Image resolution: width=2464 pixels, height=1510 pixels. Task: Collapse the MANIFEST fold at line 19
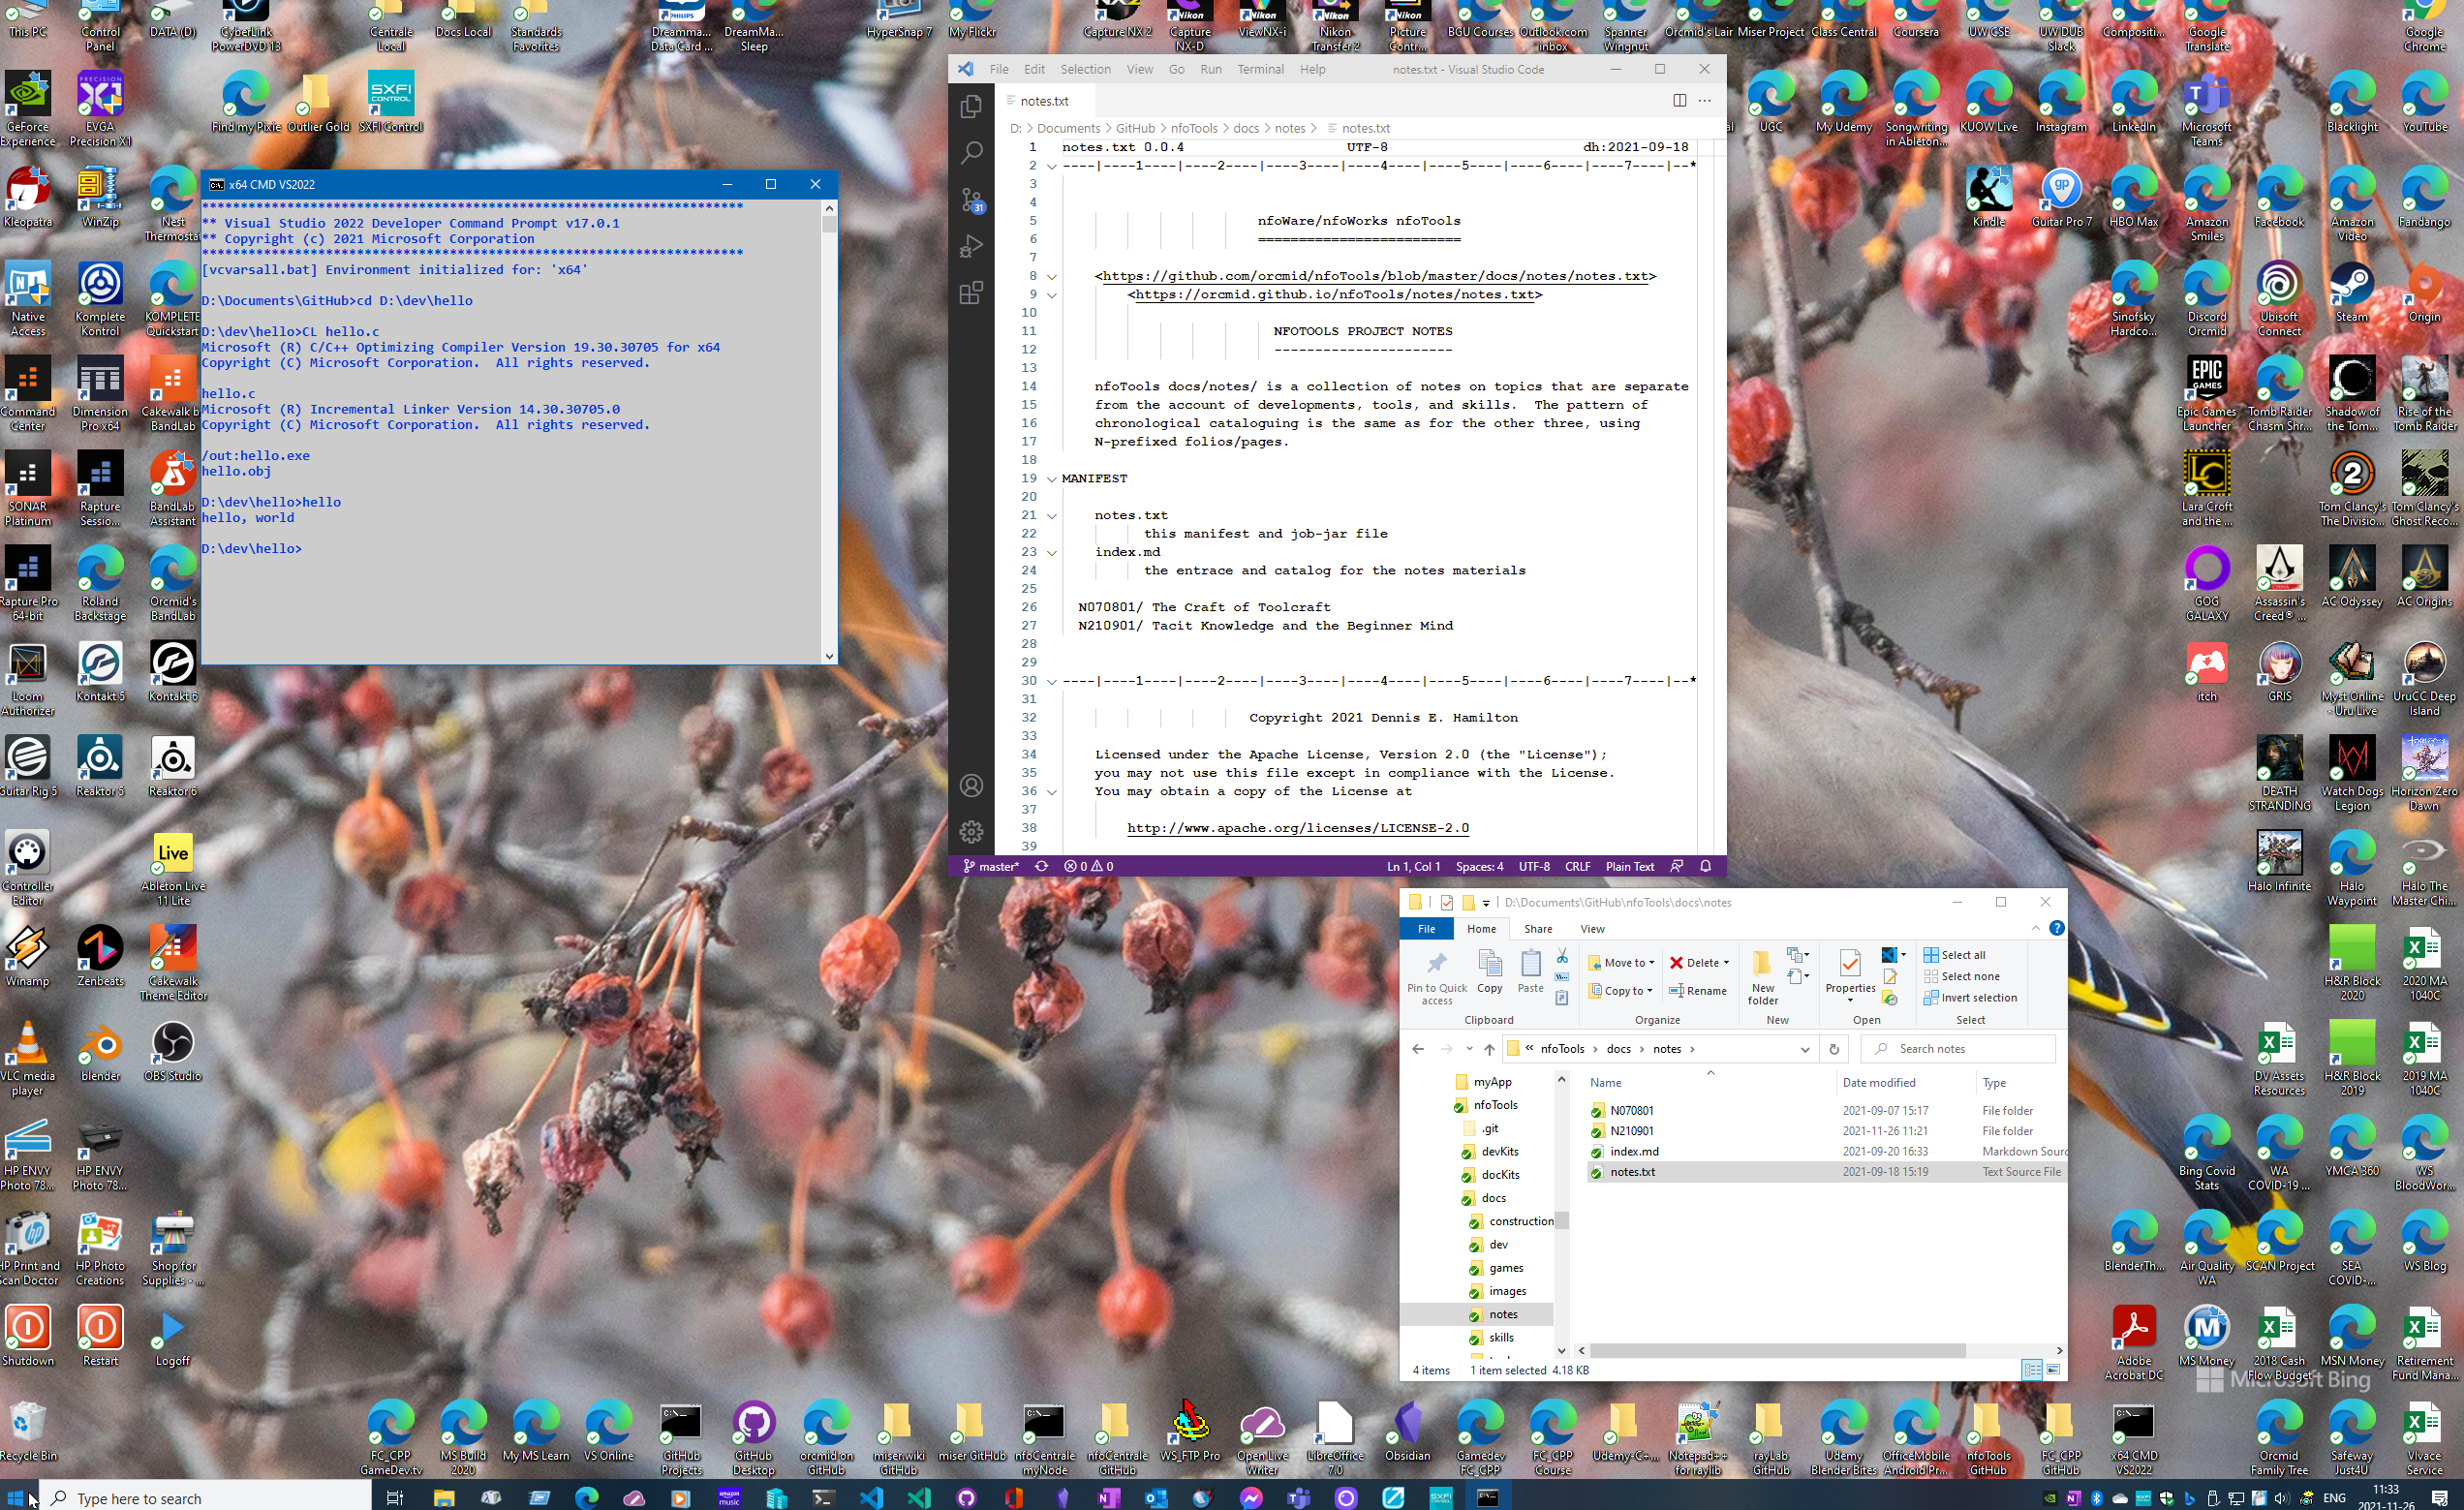pos(1051,479)
